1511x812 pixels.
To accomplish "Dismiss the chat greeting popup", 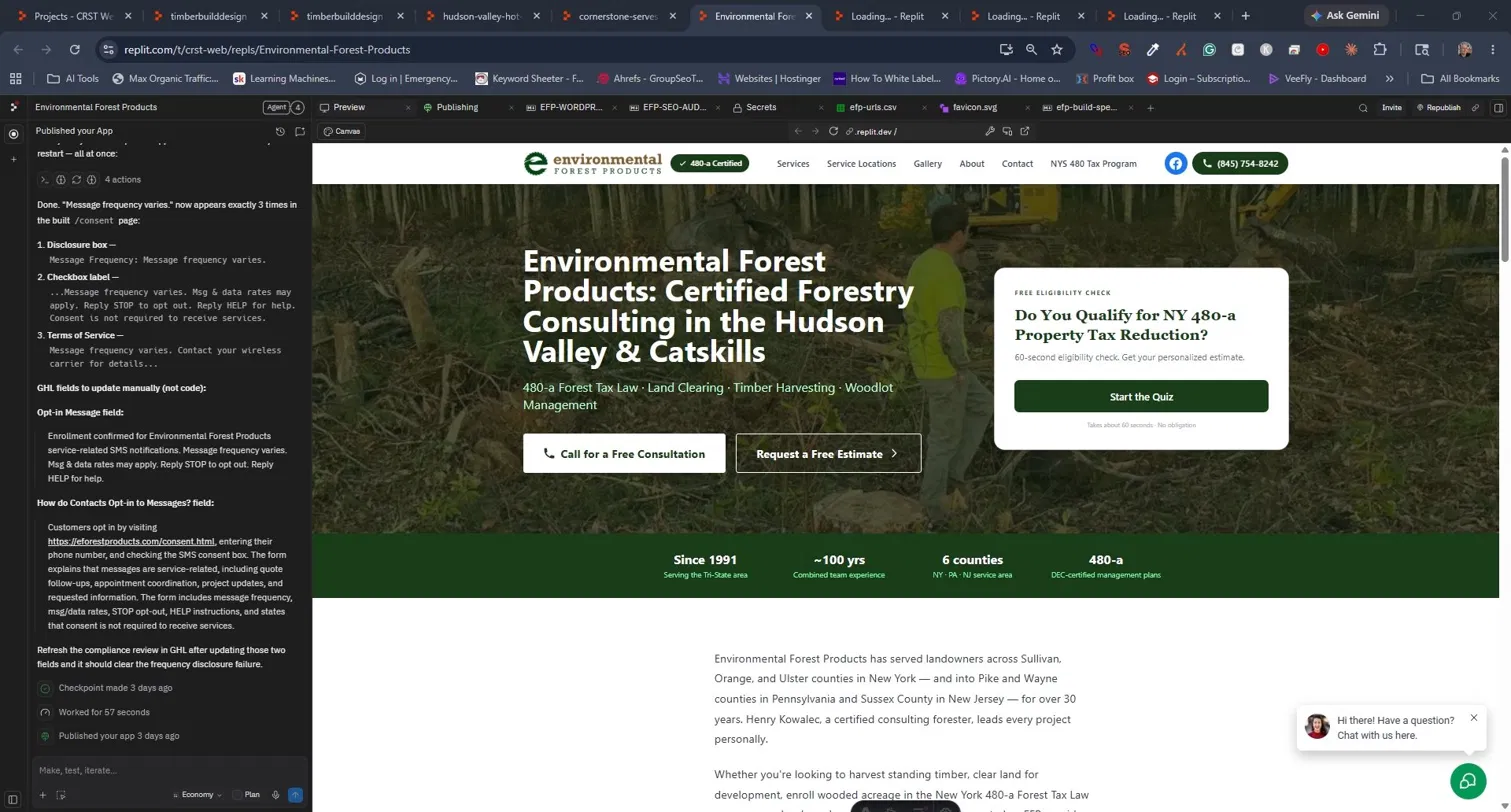I will pos(1473,717).
